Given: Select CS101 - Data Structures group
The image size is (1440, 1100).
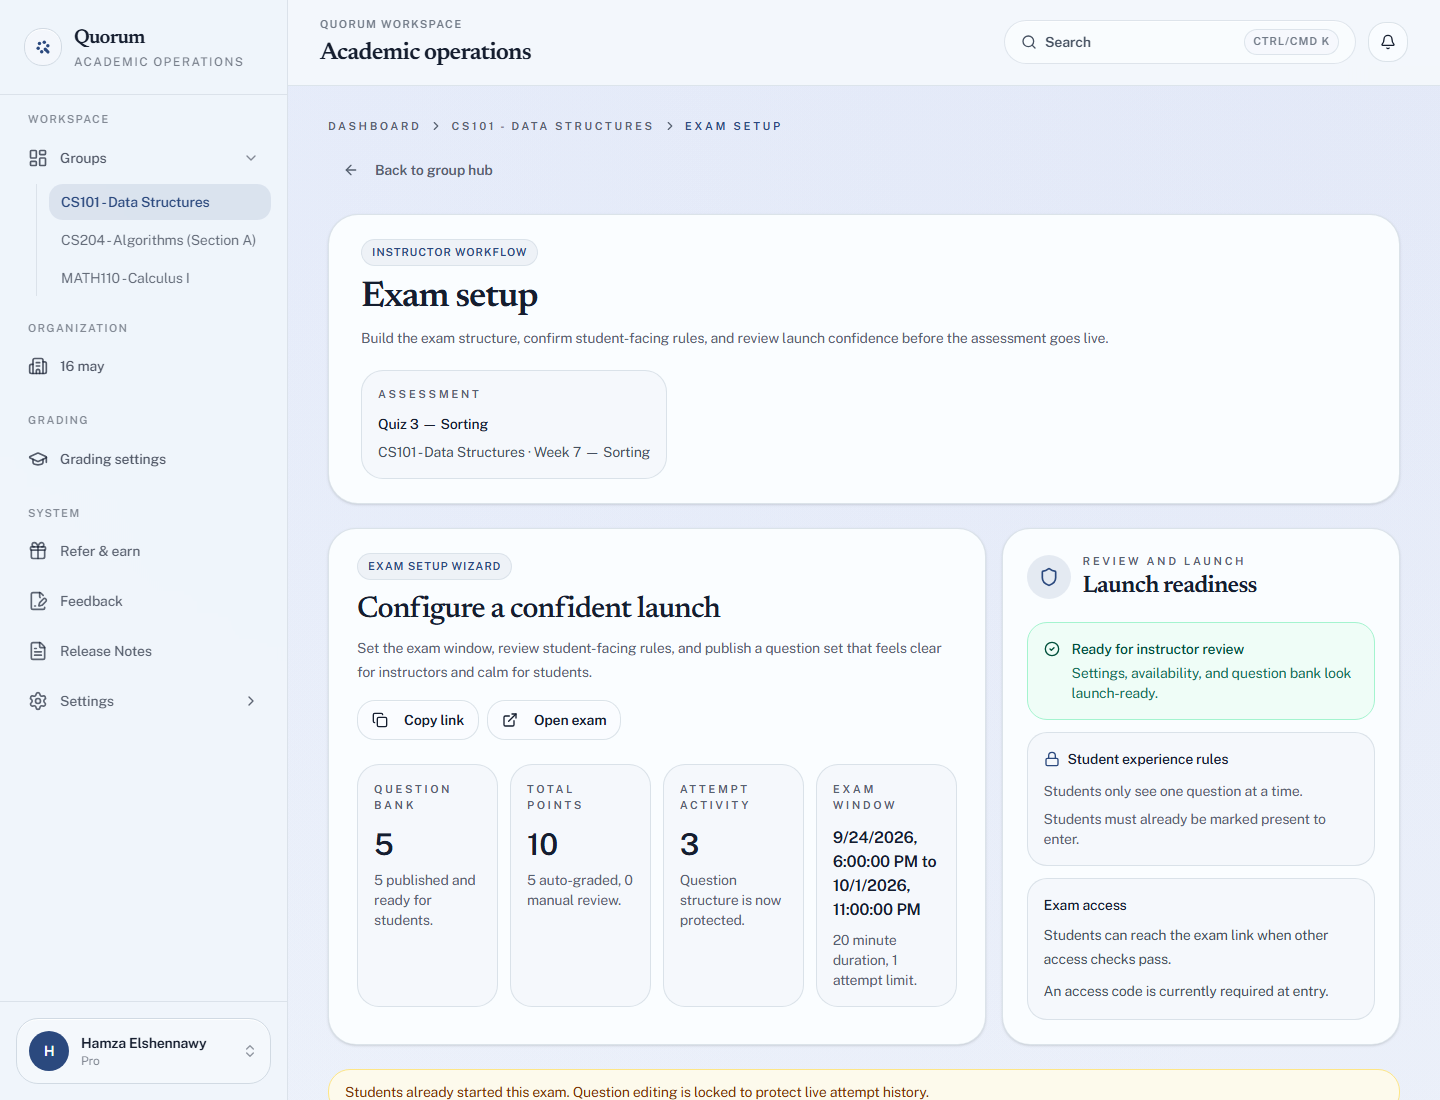Looking at the screenshot, I should (x=160, y=202).
